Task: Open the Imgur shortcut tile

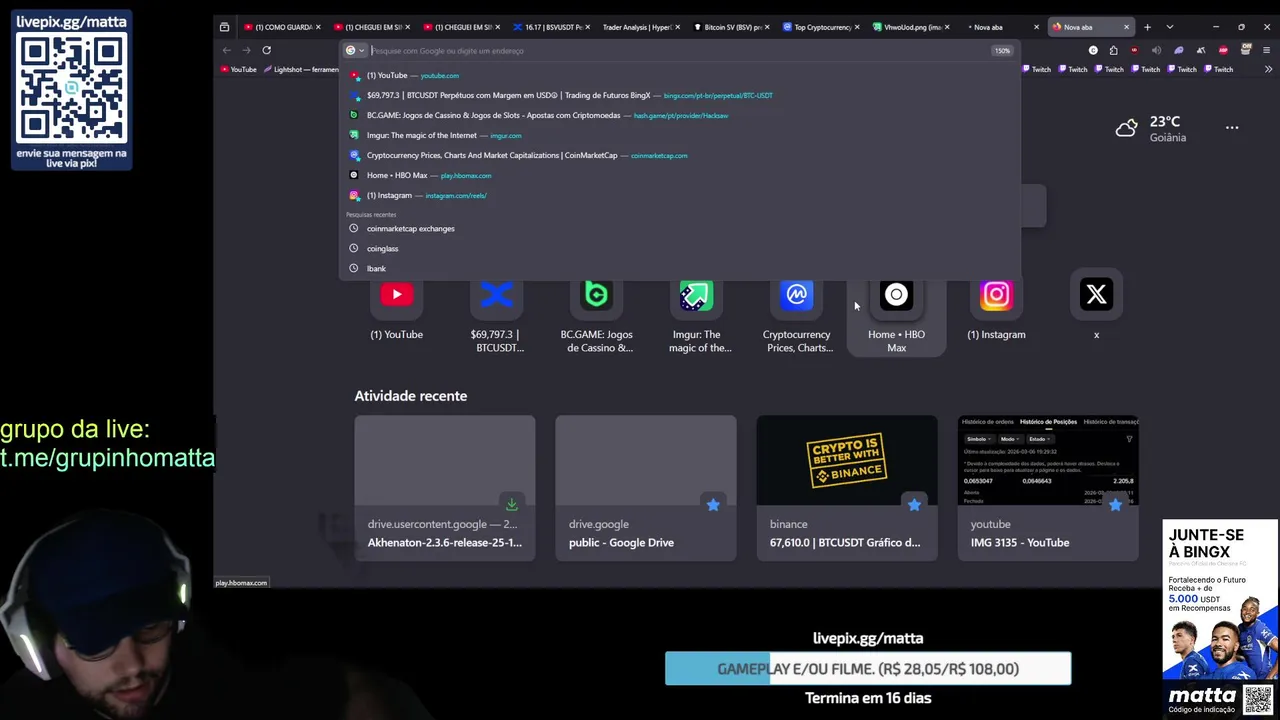Action: [697, 311]
